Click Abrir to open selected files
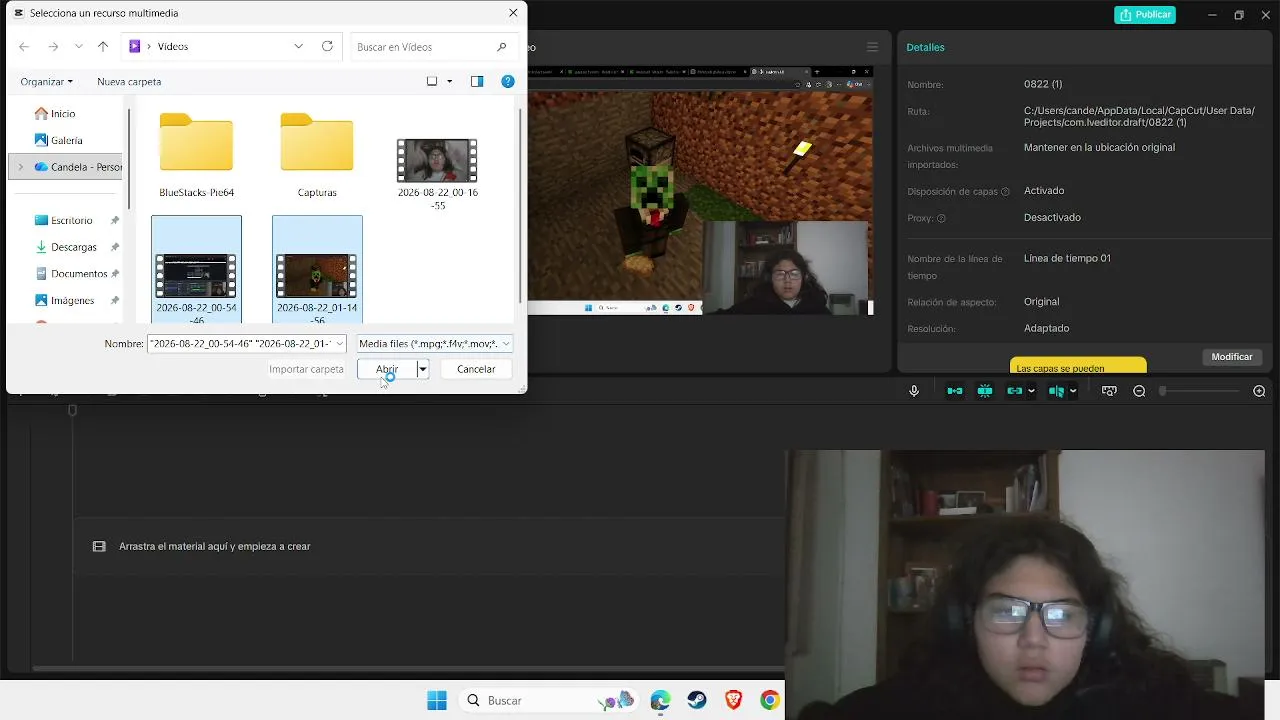This screenshot has width=1280, height=720. (386, 369)
